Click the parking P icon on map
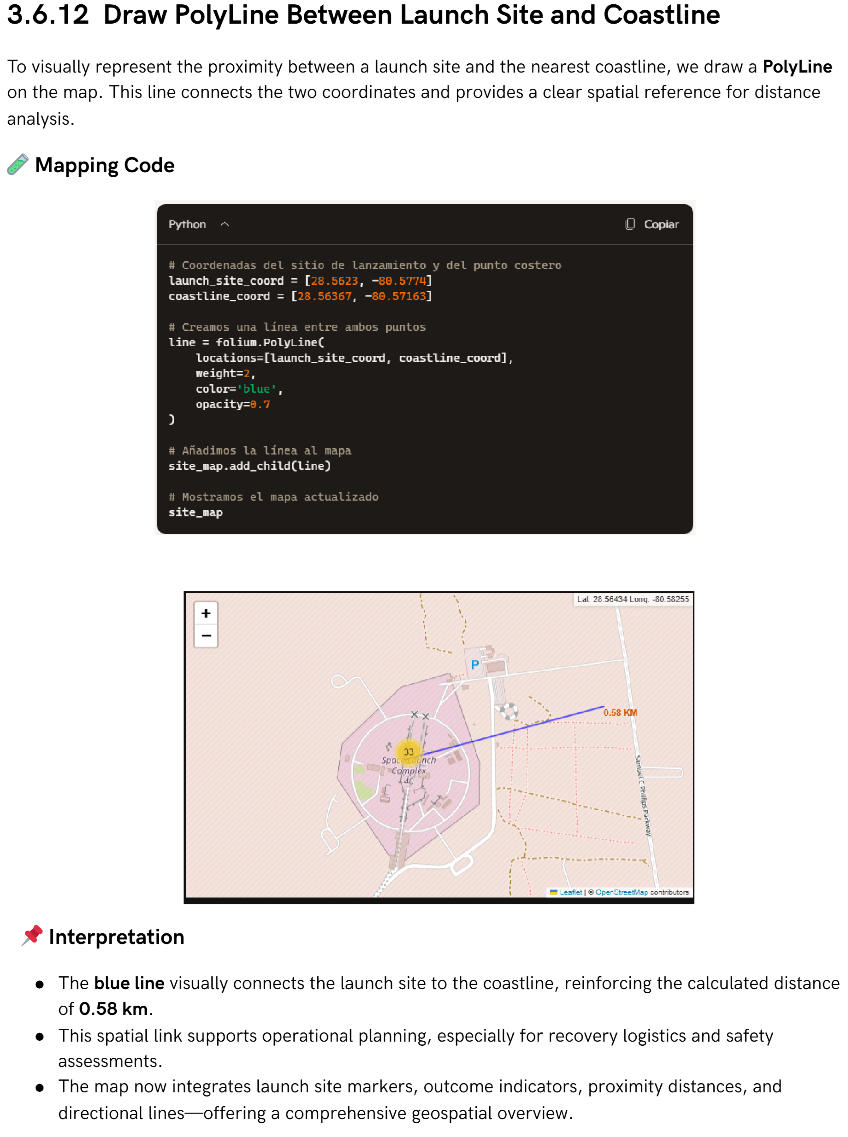The height and width of the screenshot is (1137, 848). pyautogui.click(x=475, y=664)
